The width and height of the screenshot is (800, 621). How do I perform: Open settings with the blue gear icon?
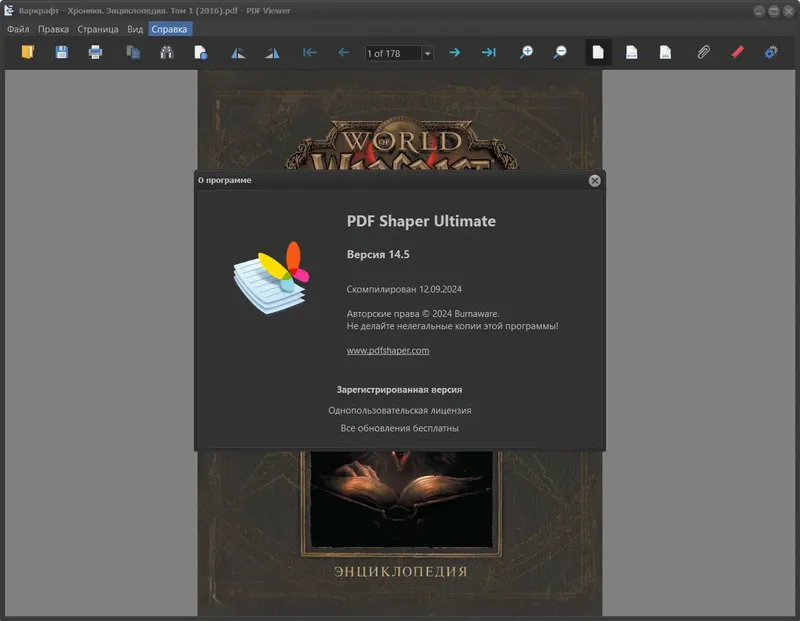tap(771, 52)
